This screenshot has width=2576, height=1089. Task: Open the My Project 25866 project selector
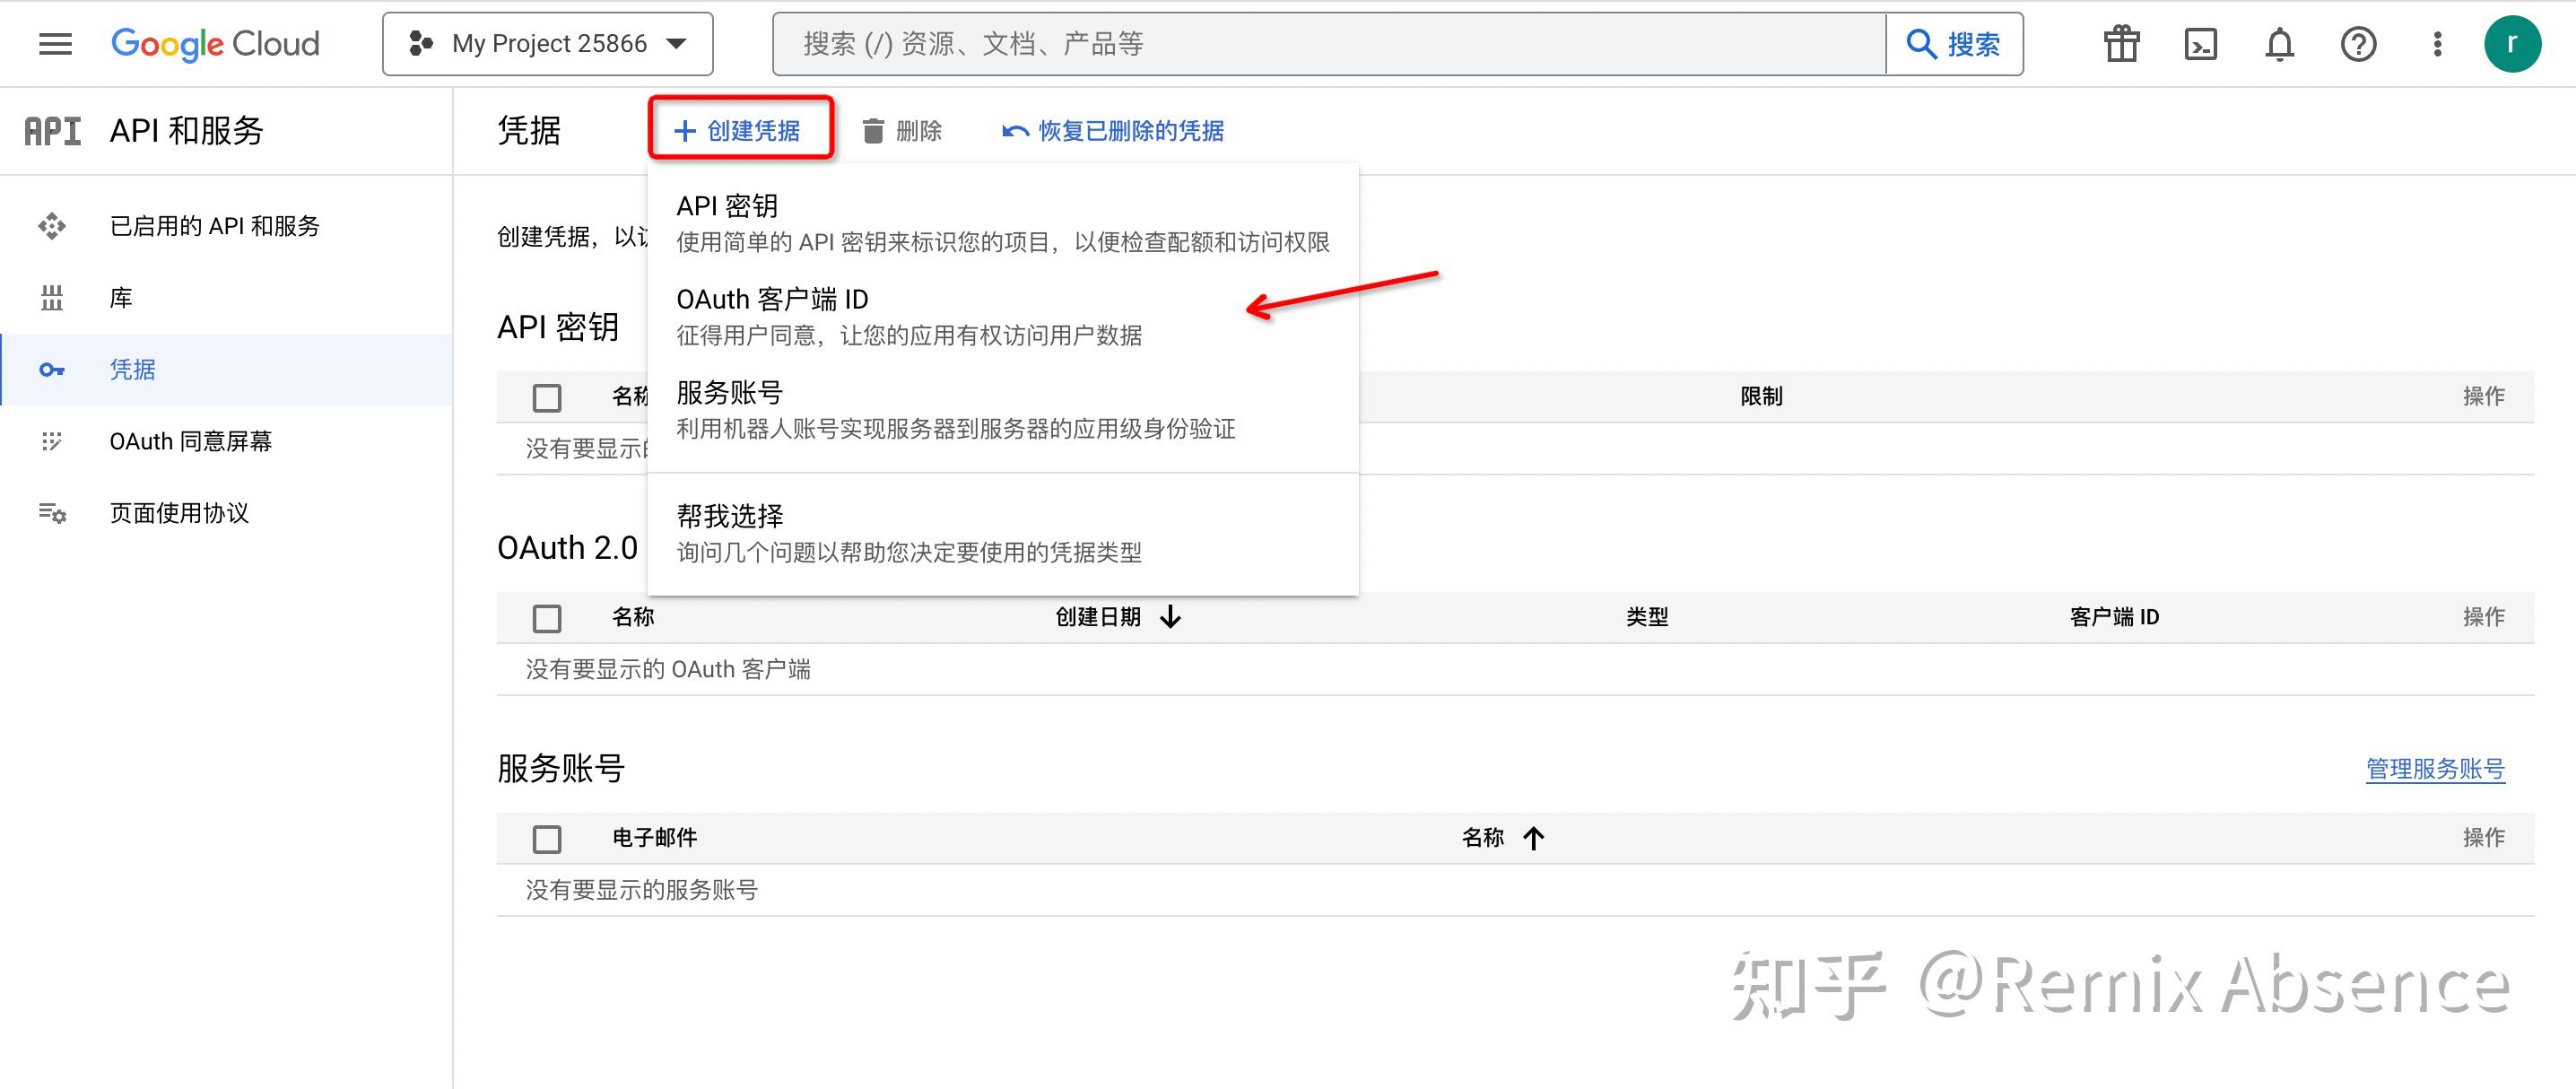(548, 43)
